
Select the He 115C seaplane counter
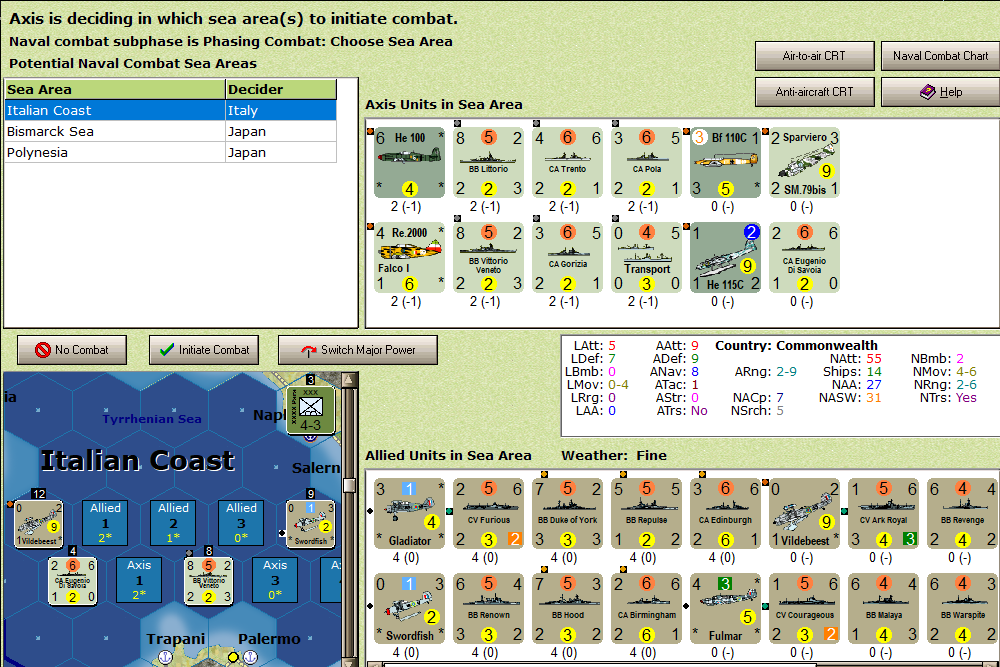coord(726,258)
